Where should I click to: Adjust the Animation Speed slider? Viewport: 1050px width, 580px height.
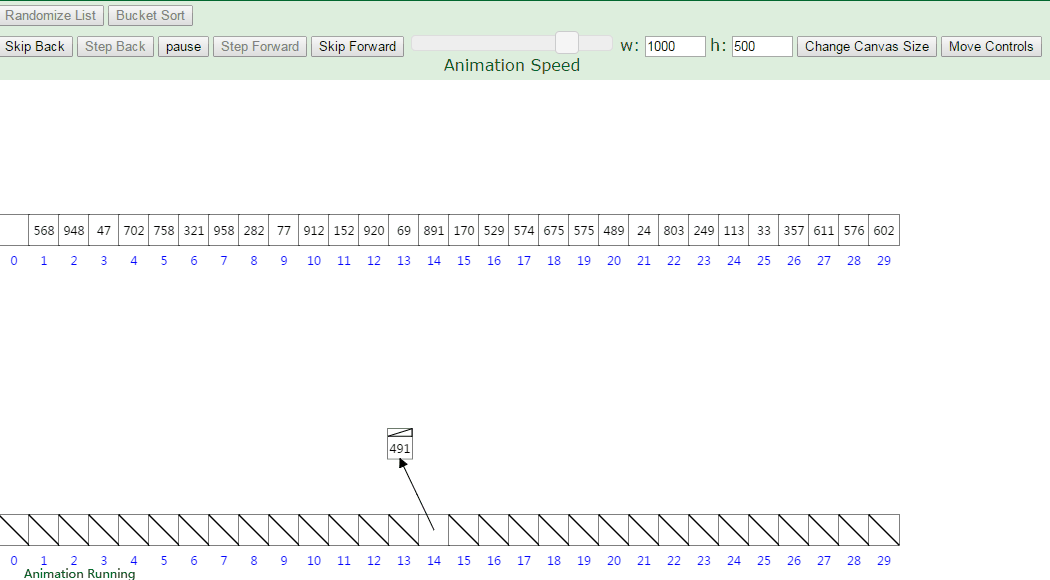point(566,42)
